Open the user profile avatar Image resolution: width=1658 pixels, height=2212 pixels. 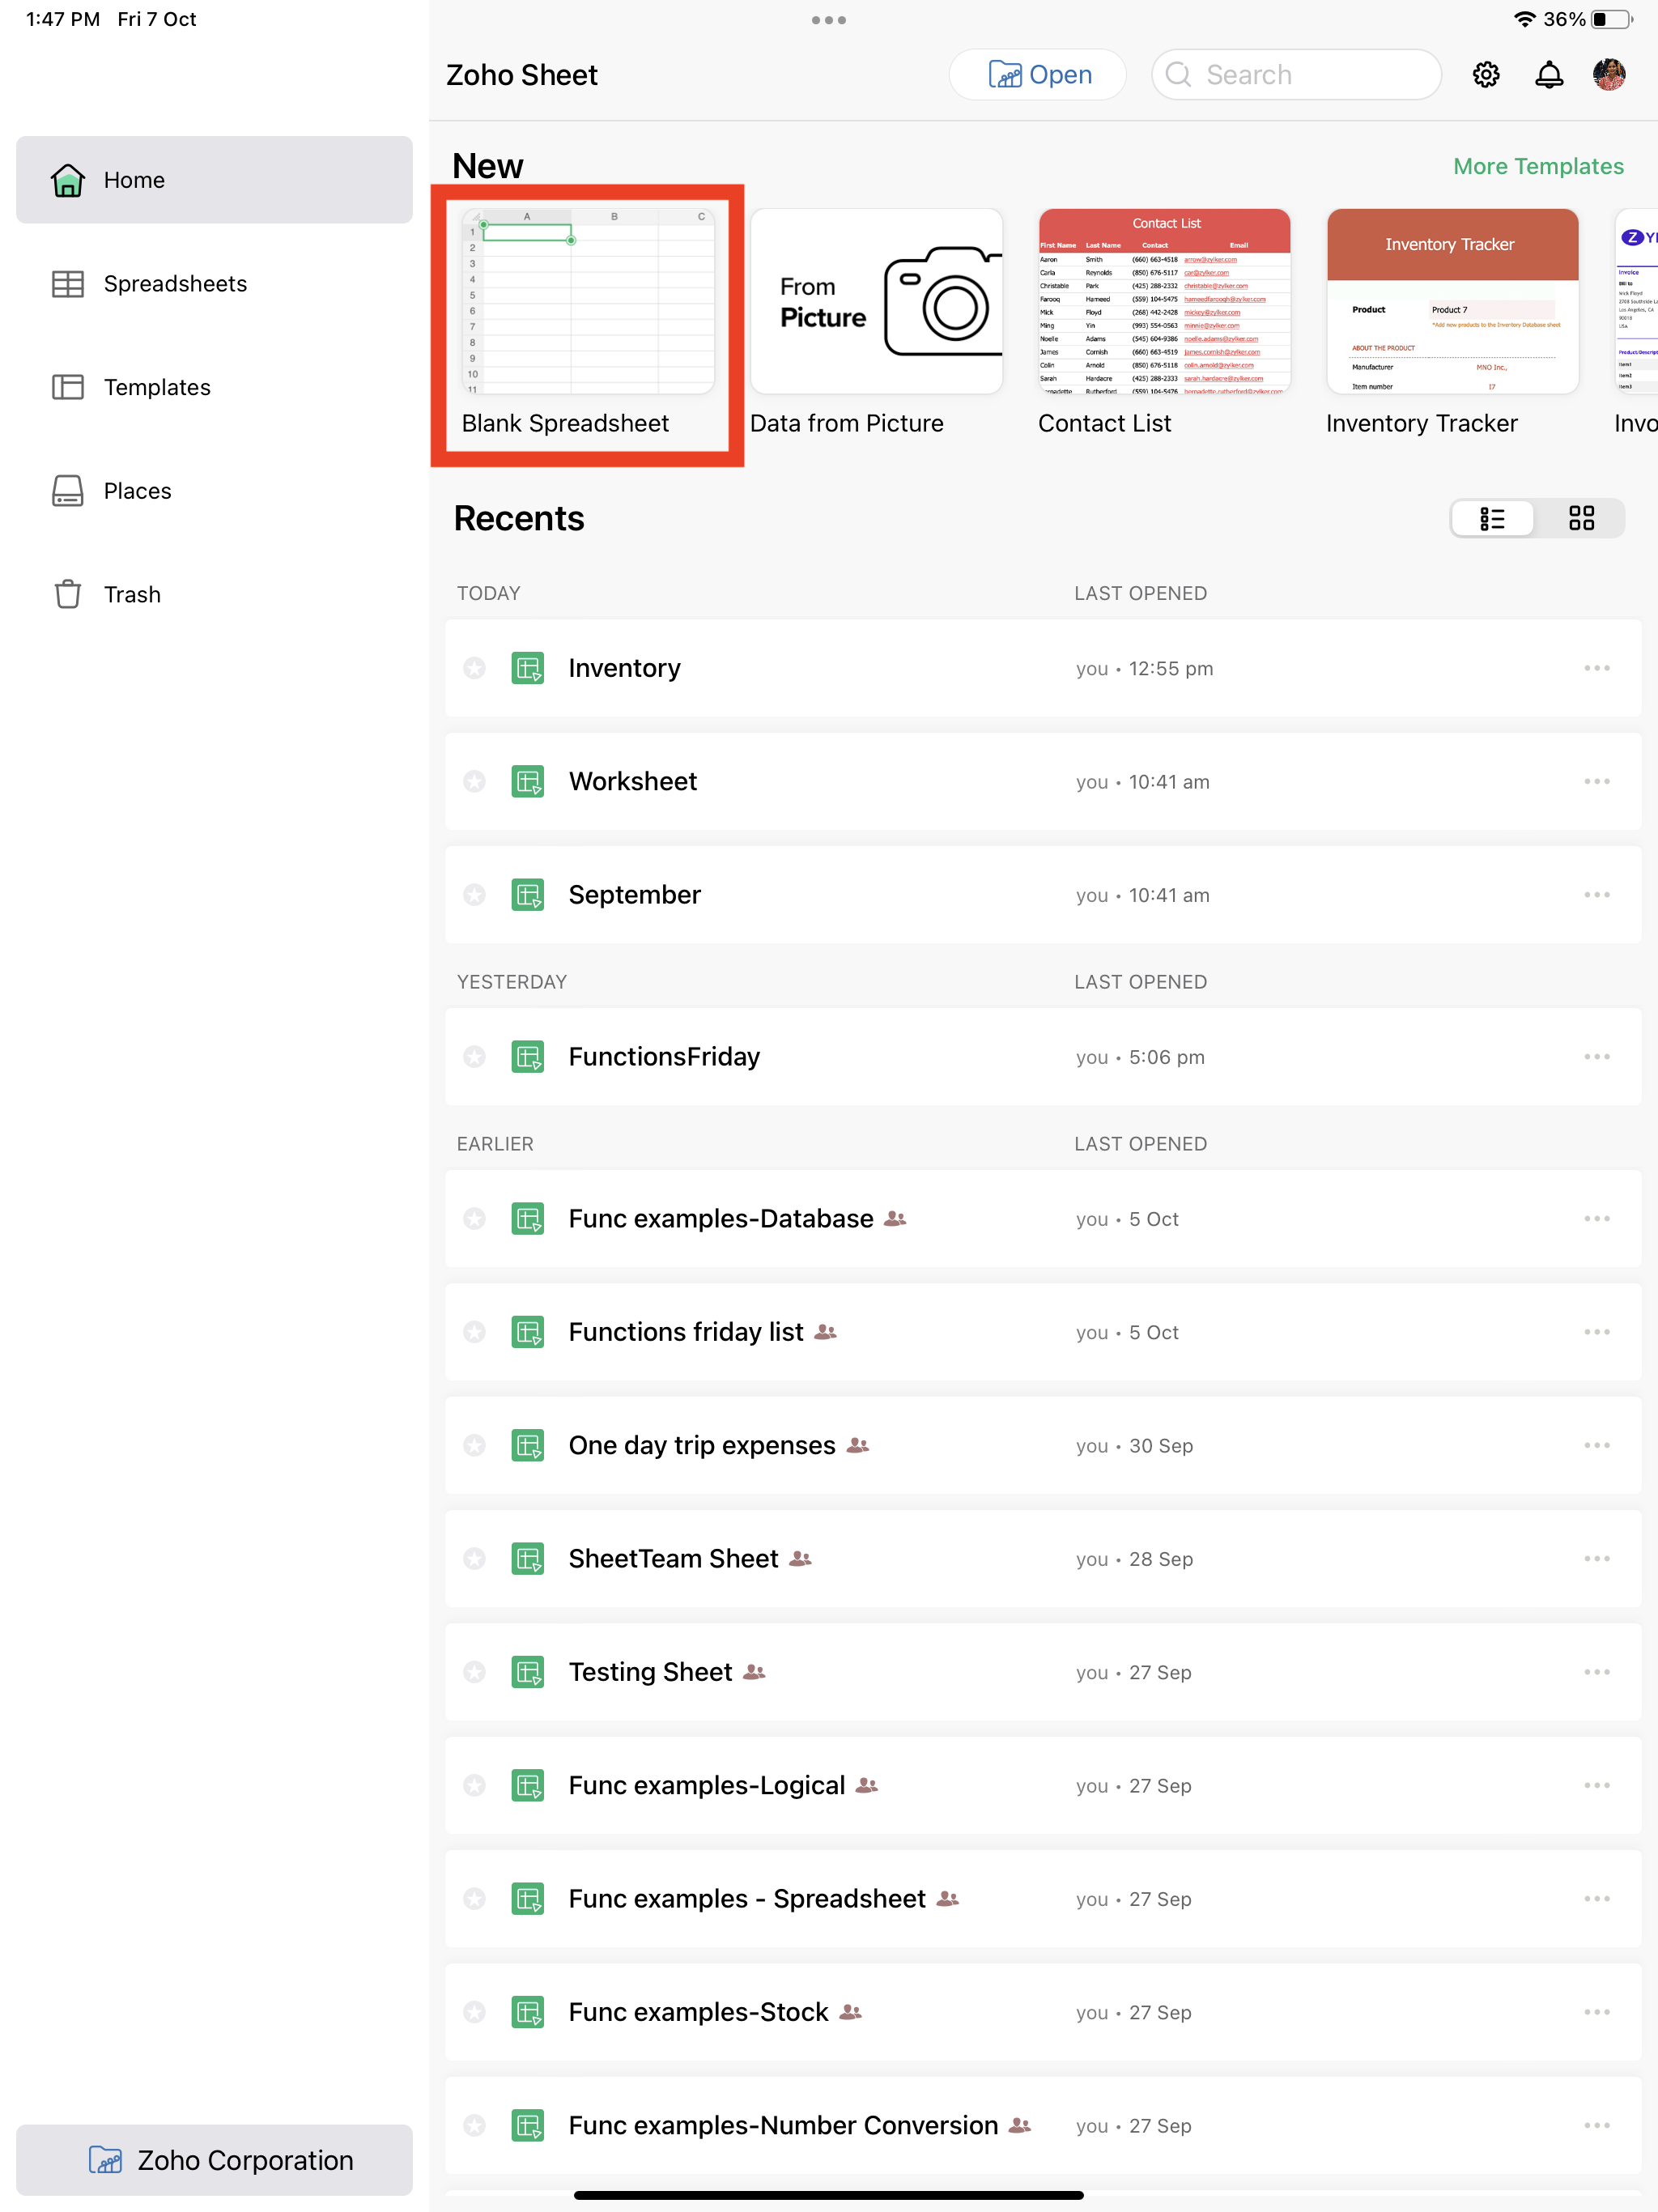[1608, 75]
